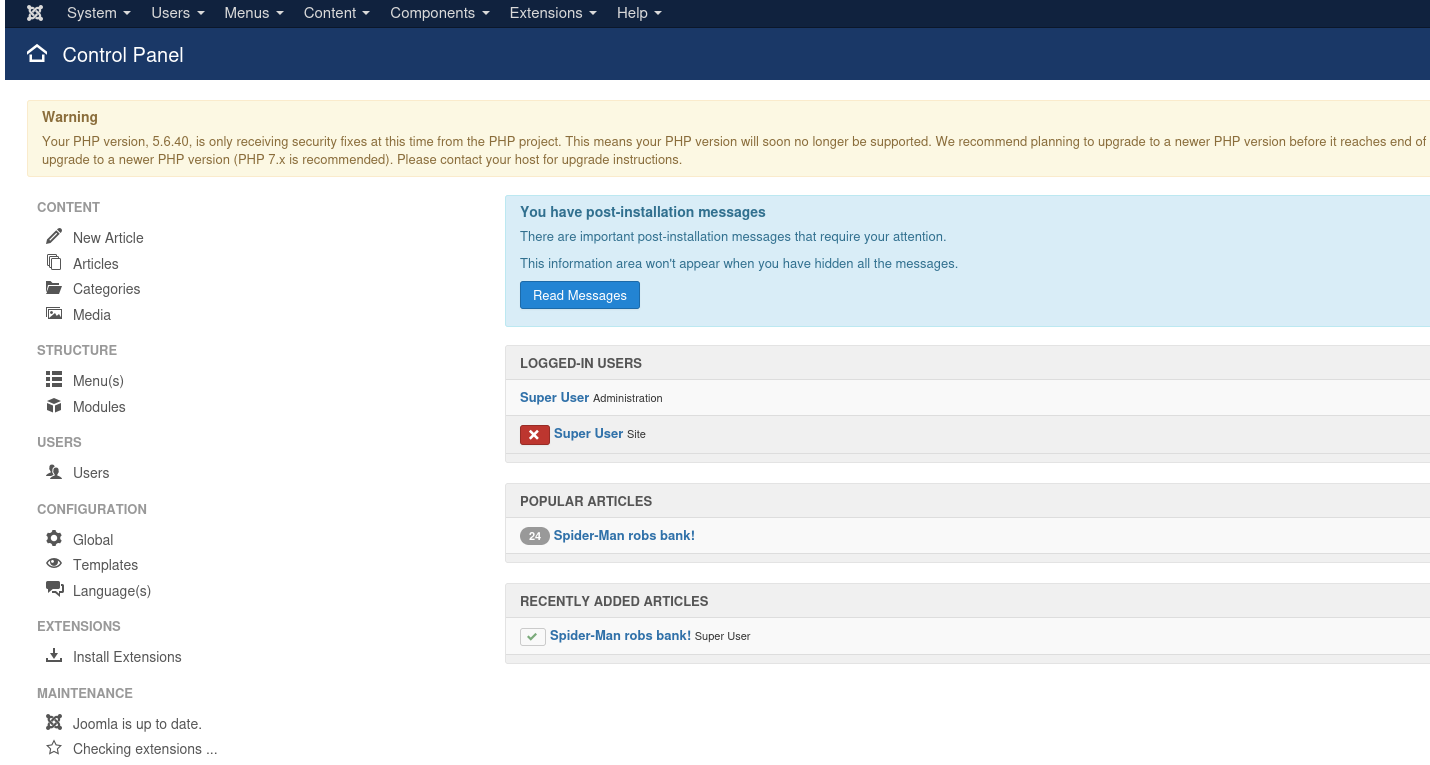Open the System dropdown menu

98,13
